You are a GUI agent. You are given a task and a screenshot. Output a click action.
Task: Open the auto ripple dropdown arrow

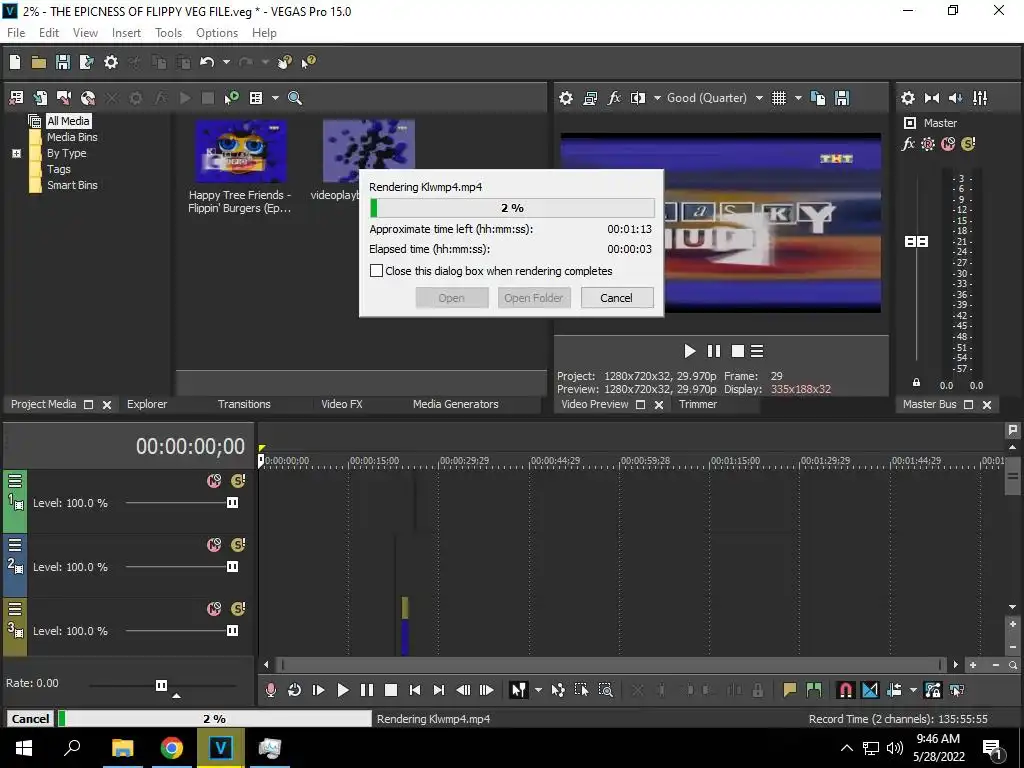(913, 690)
